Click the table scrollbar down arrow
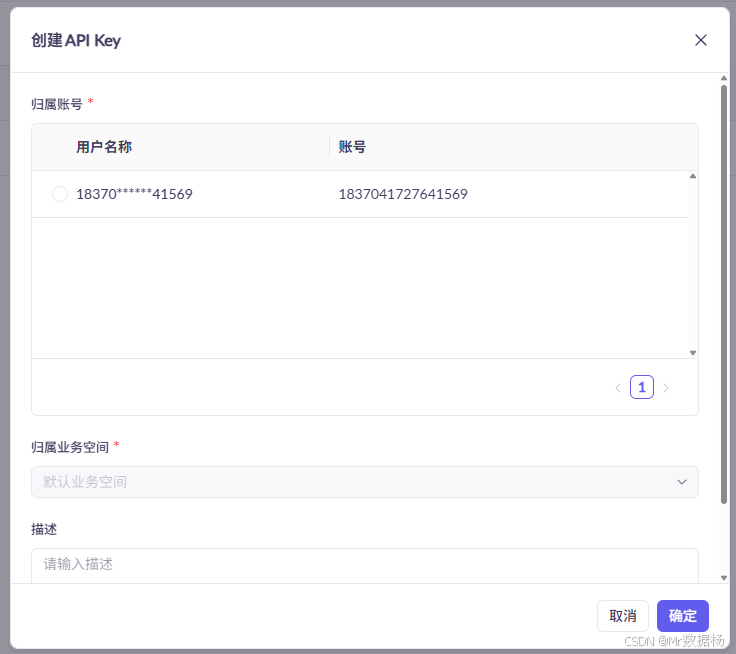The width and height of the screenshot is (736, 654). click(x=693, y=353)
